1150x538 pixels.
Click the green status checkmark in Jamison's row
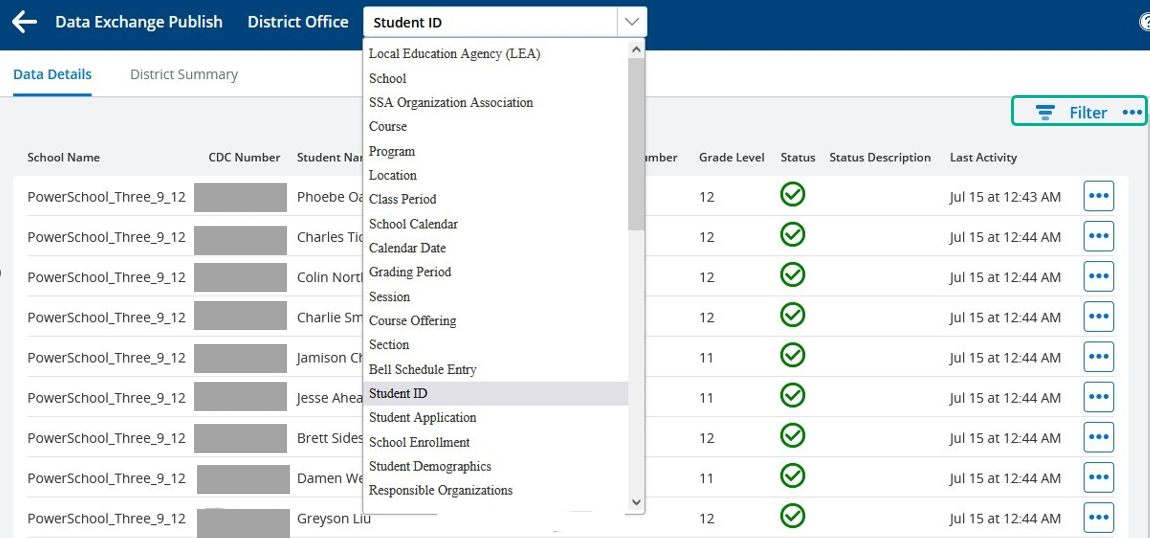coord(792,356)
